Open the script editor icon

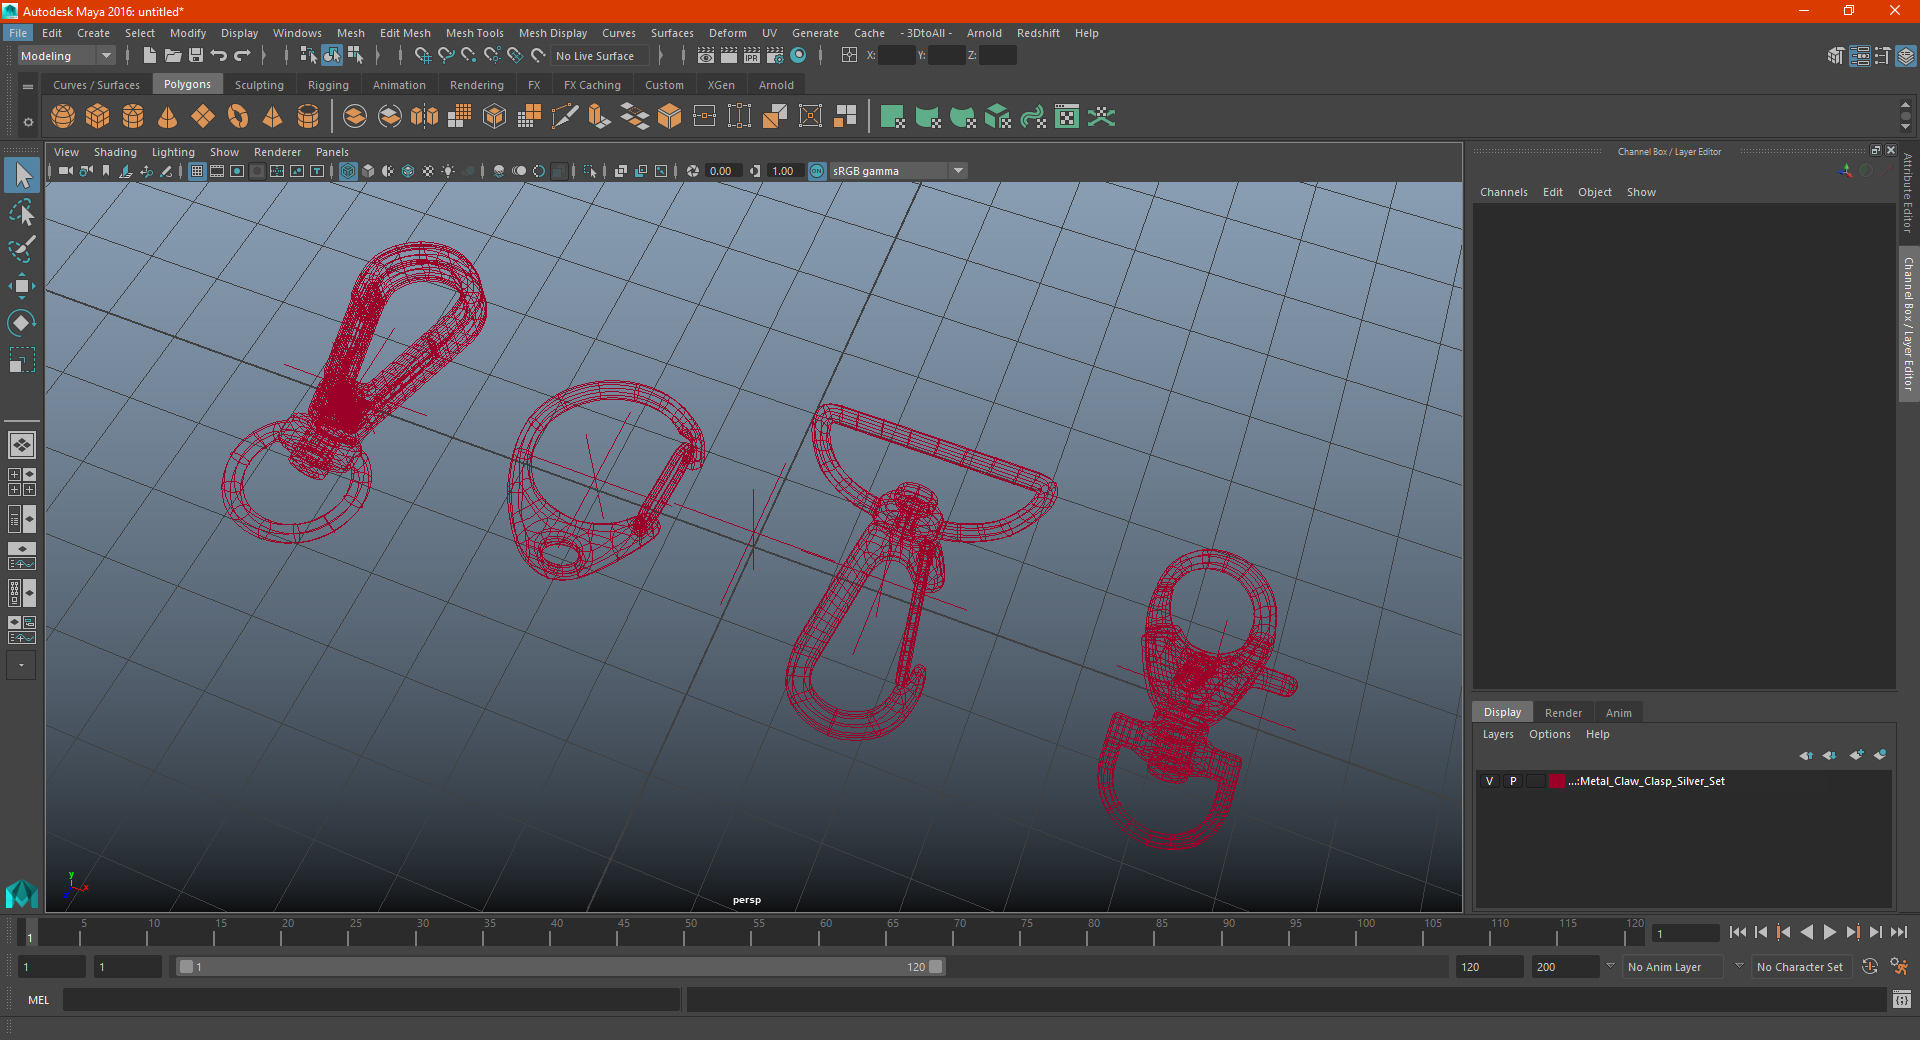(1902, 999)
